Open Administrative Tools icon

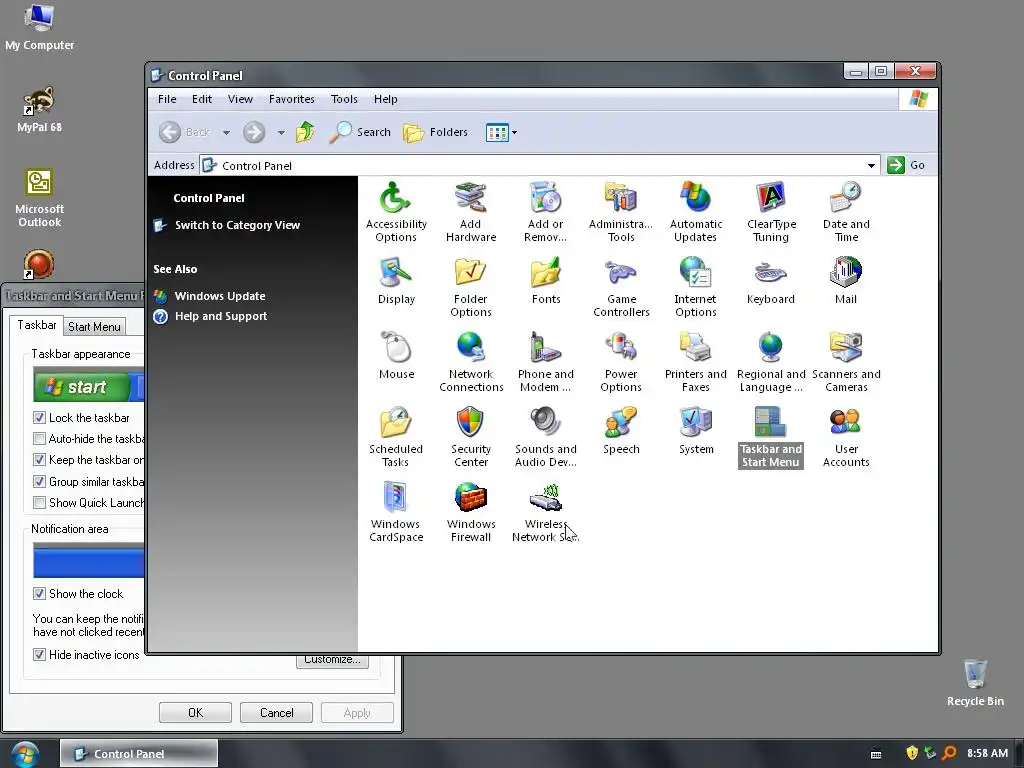(x=621, y=197)
